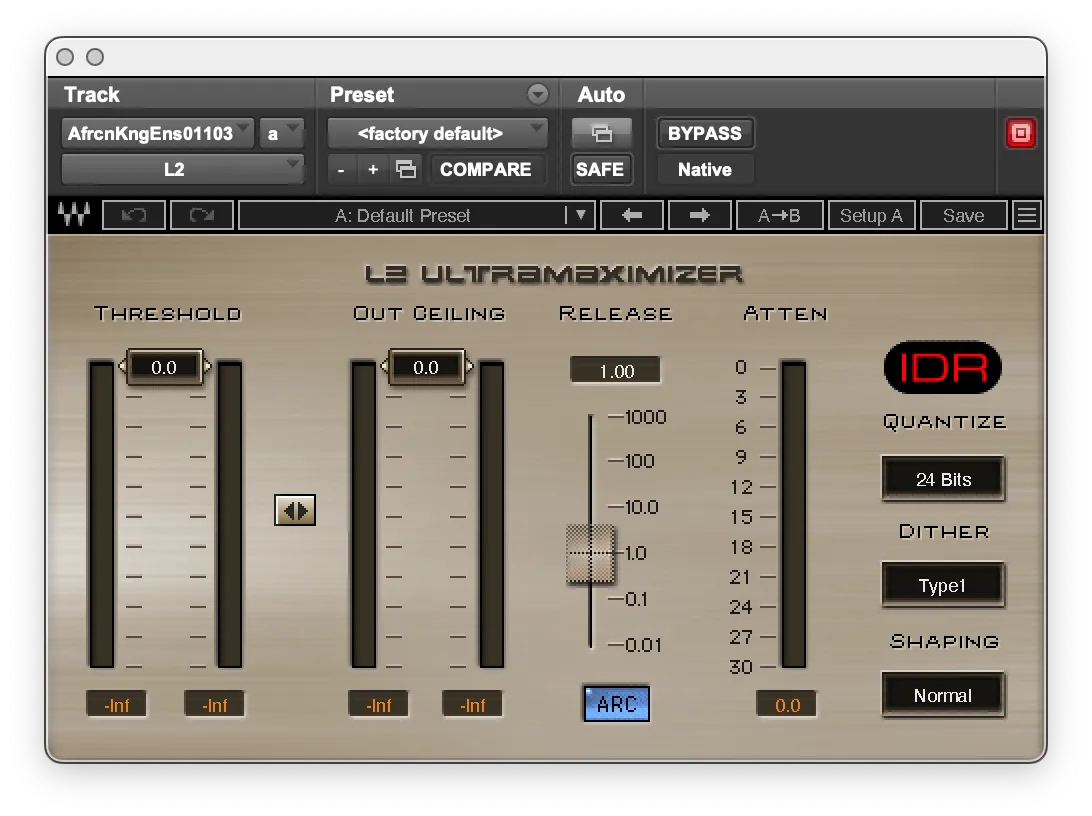Viewport: 1092px width, 816px height.
Task: Click the Release slider handle
Action: click(x=591, y=555)
